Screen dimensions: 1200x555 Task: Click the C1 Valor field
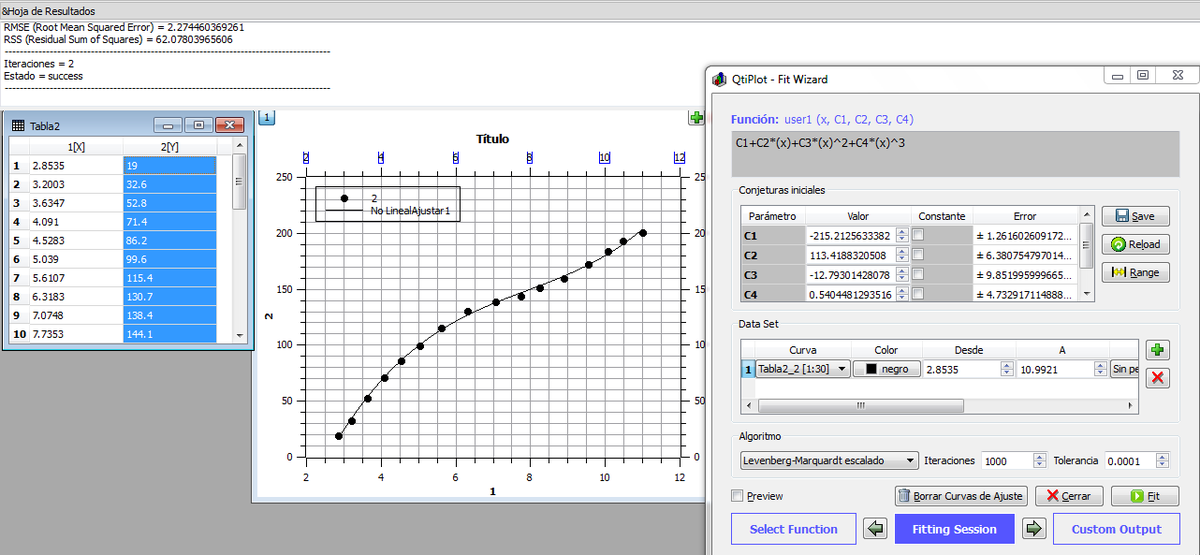coord(850,235)
